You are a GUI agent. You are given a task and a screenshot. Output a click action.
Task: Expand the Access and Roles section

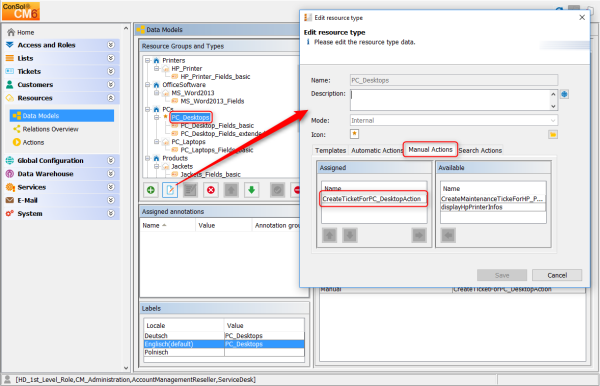pyautogui.click(x=111, y=45)
